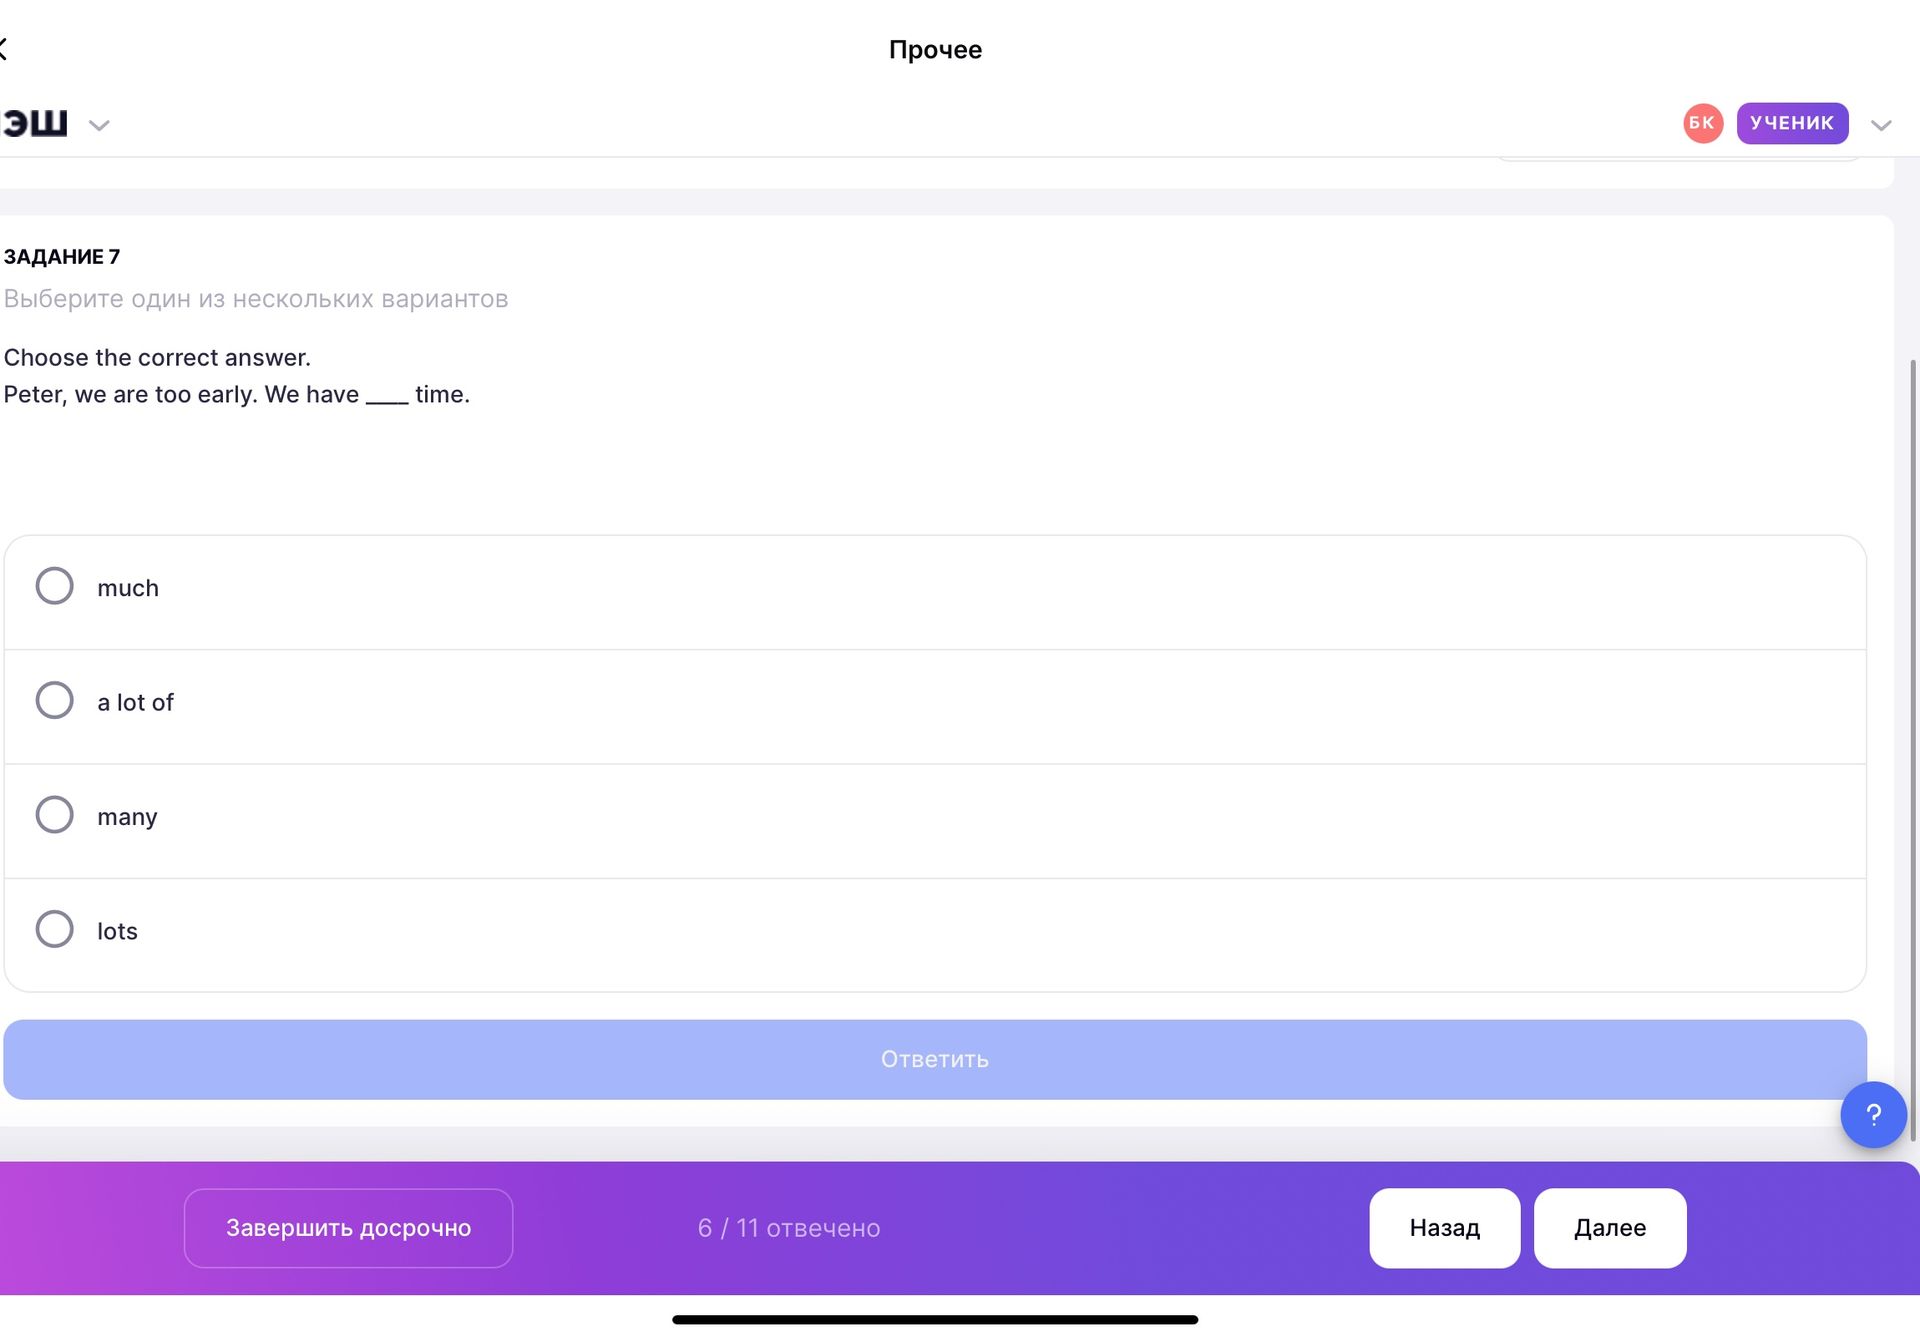Screen dimensions: 1920x1336
Task: Click the ЗАДАНИЕ 7 heading
Action: click(x=62, y=256)
